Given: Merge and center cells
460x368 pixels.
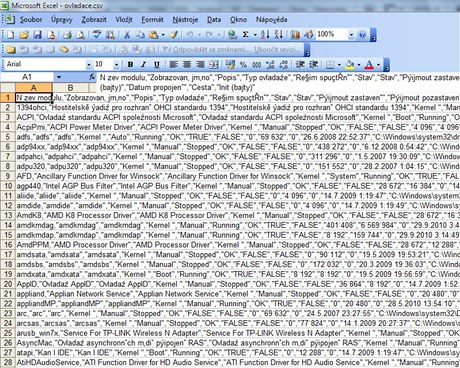Looking at the screenshot, I should 213,64.
